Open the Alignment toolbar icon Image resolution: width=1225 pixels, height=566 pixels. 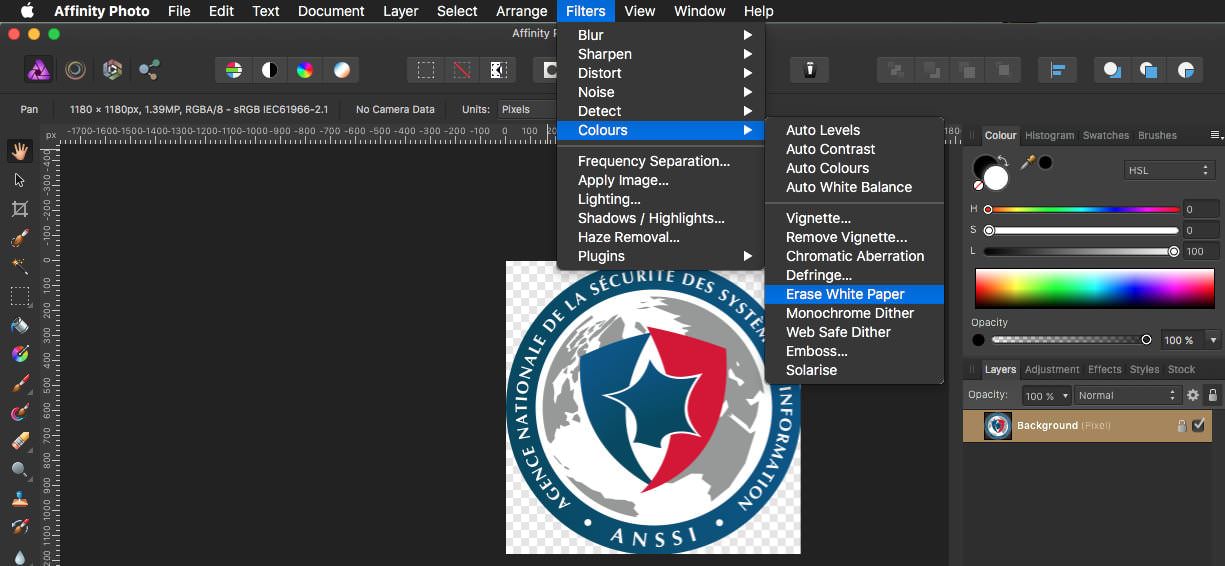tap(1057, 70)
